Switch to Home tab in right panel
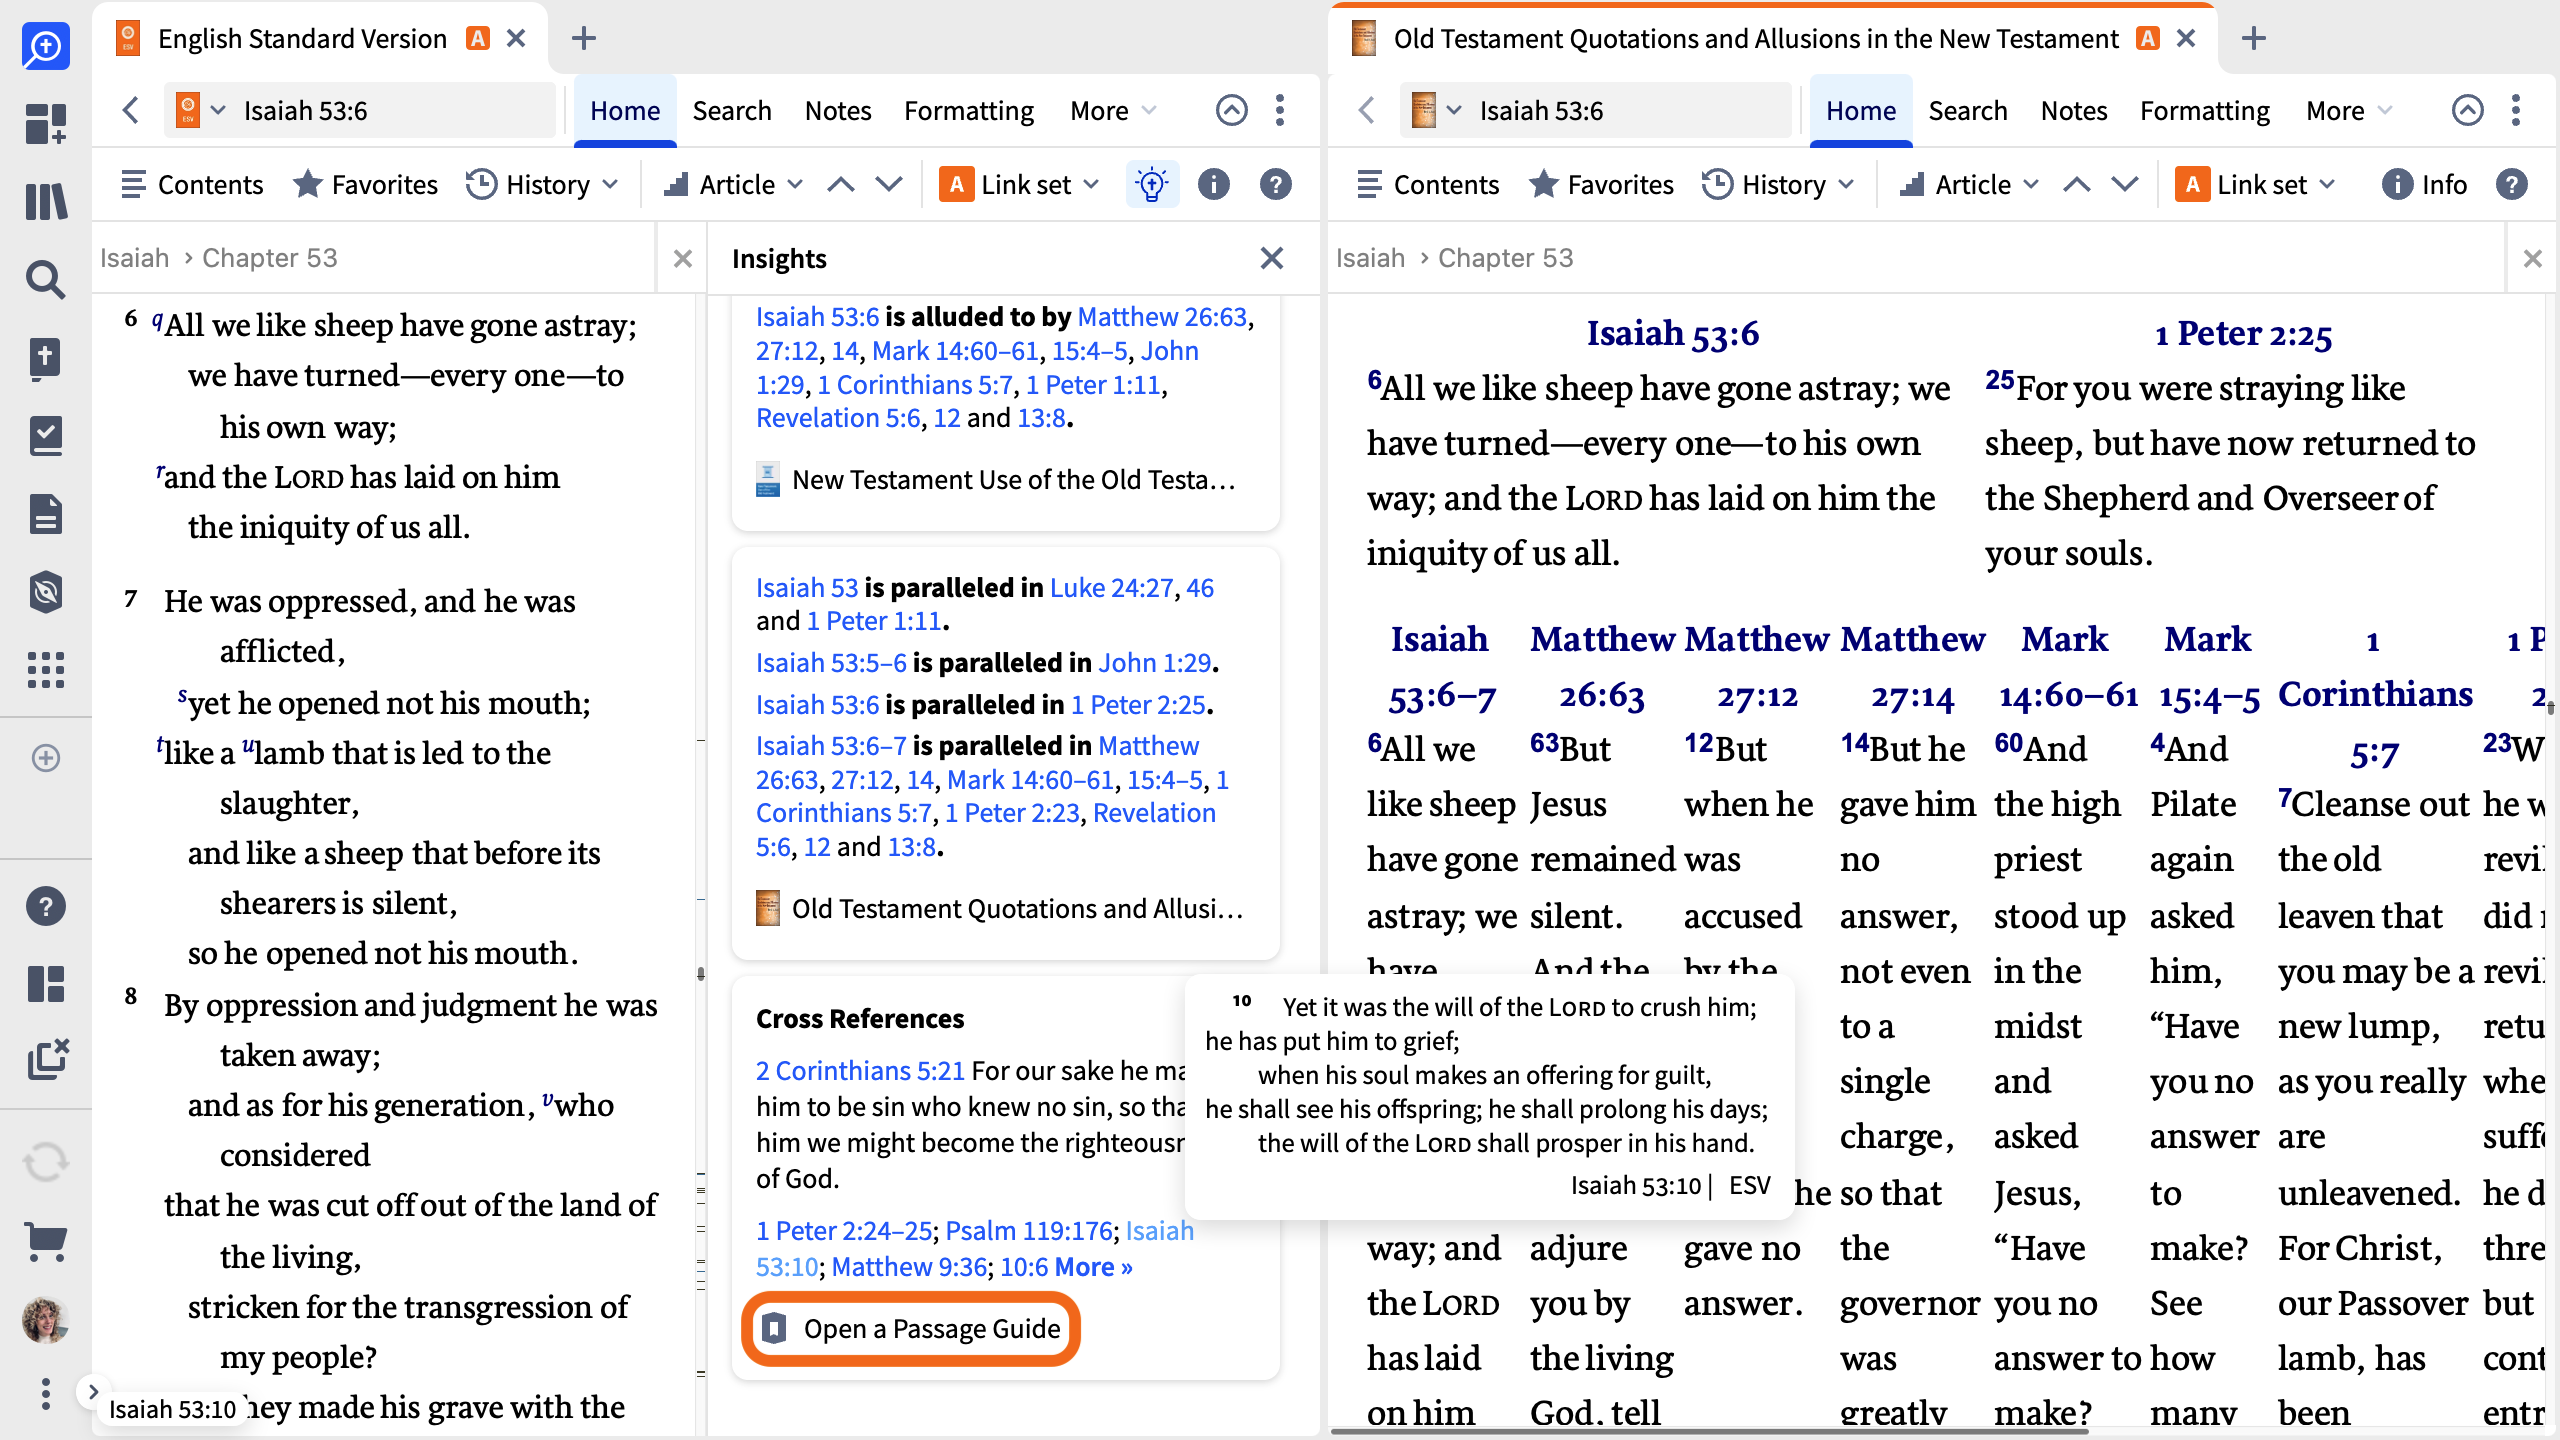Viewport: 2560px width, 1440px height. pos(1861,110)
